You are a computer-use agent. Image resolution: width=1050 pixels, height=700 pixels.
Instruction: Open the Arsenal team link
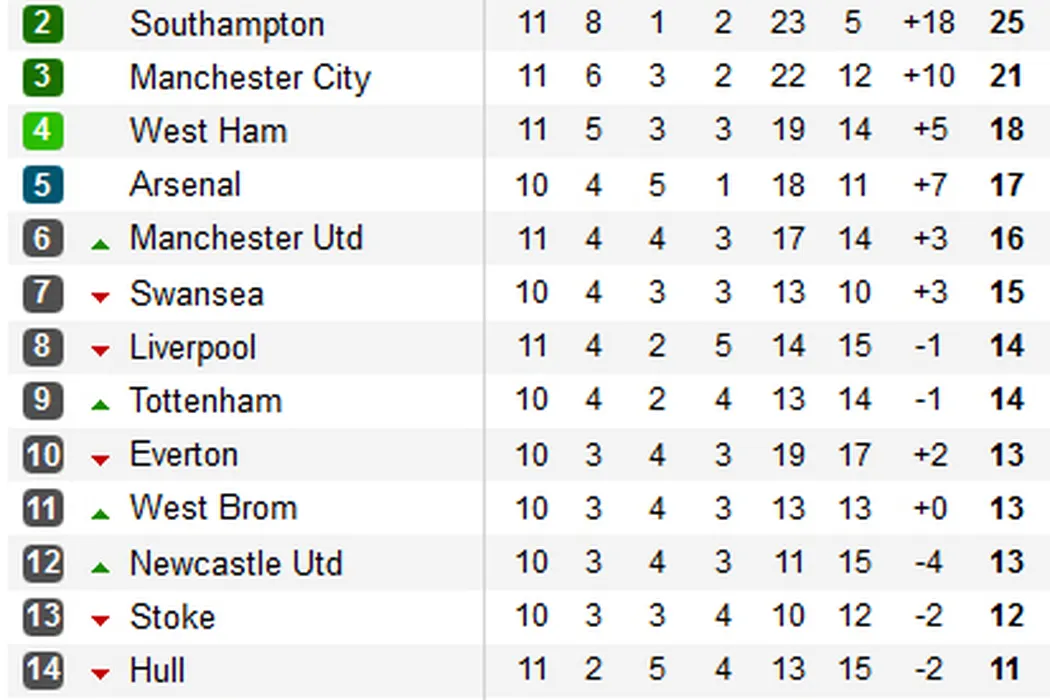(185, 185)
